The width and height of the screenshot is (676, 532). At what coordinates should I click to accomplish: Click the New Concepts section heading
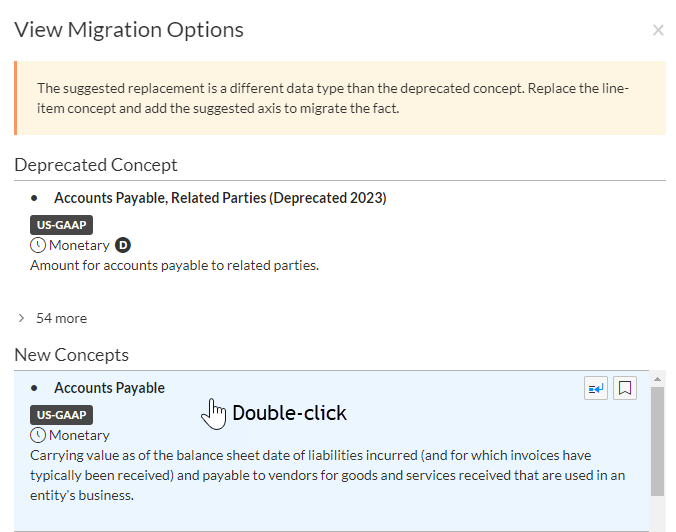pos(71,355)
